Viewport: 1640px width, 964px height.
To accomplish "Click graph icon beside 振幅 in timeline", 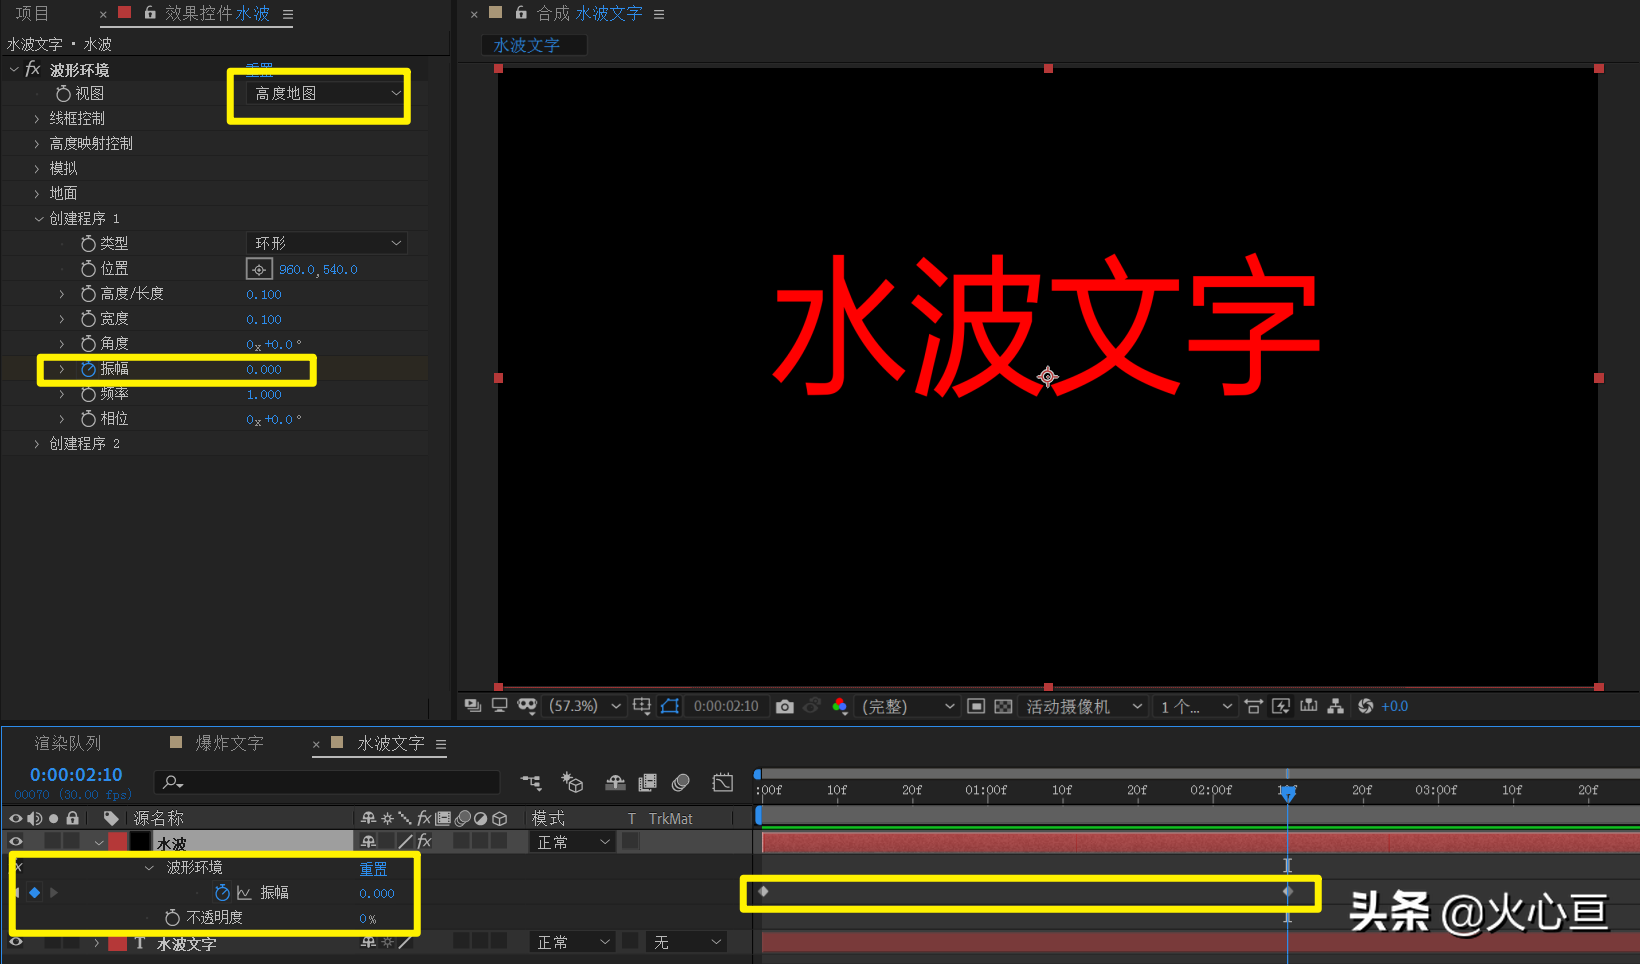I will click(244, 893).
